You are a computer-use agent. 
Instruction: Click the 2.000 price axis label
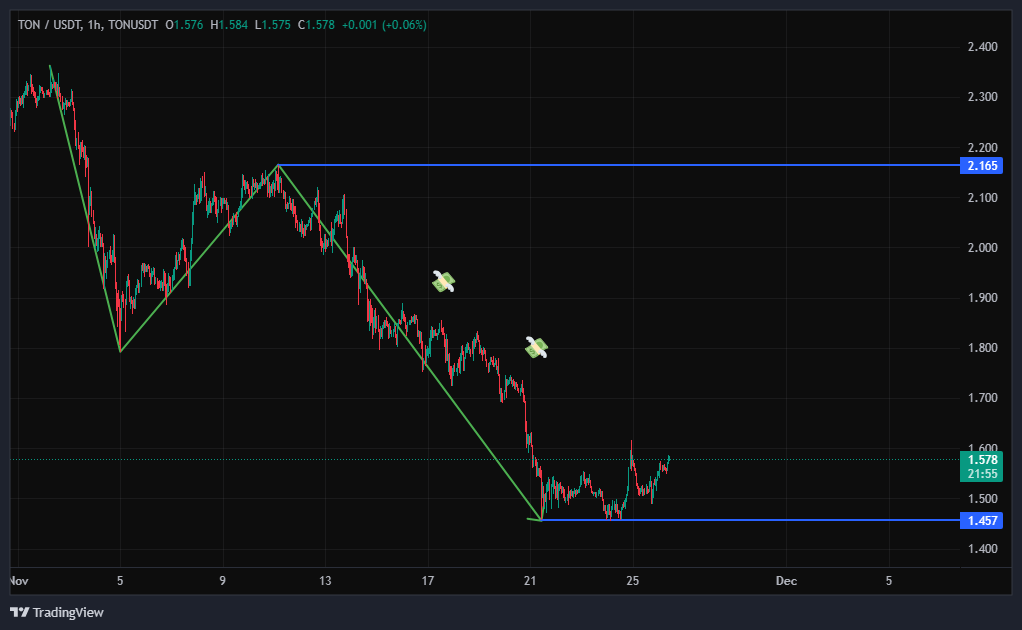pyautogui.click(x=981, y=248)
